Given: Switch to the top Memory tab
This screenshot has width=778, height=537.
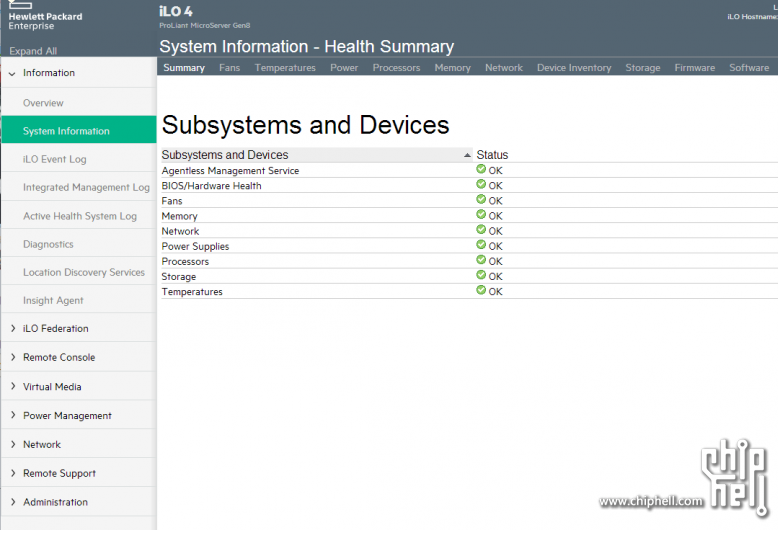Looking at the screenshot, I should tap(453, 68).
